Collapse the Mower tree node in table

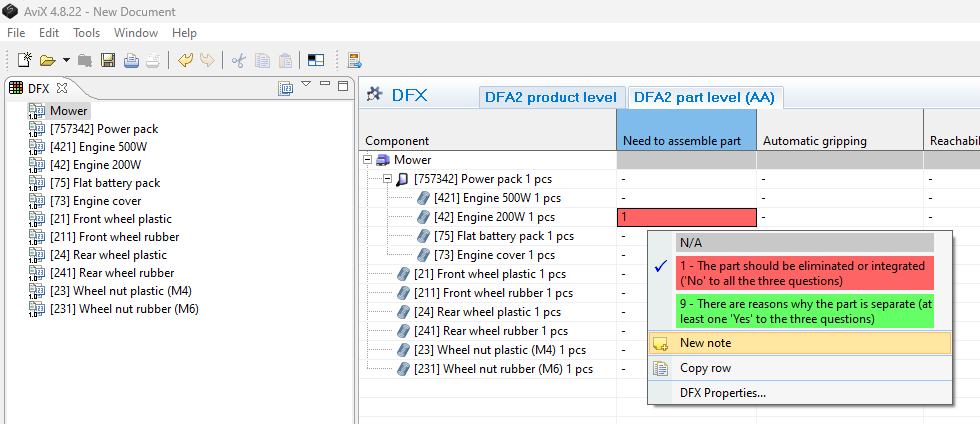(368, 160)
